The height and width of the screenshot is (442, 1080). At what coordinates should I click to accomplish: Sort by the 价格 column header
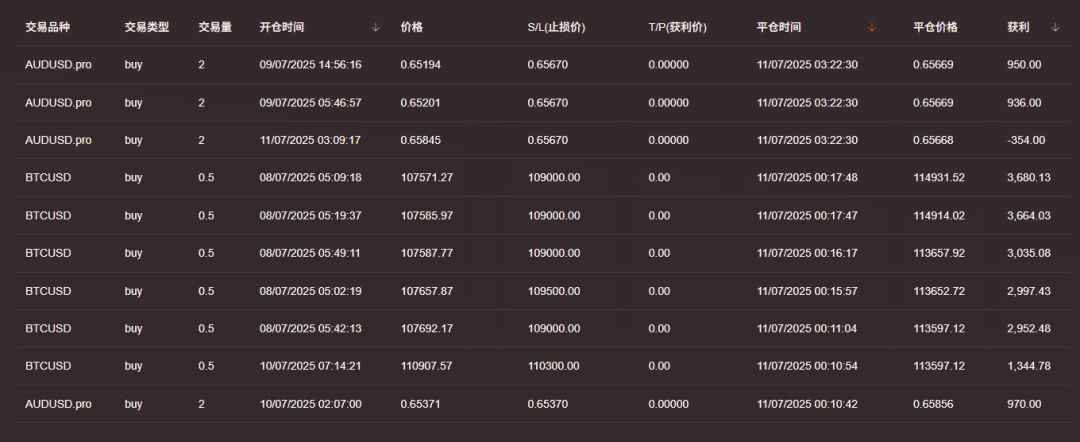411,28
